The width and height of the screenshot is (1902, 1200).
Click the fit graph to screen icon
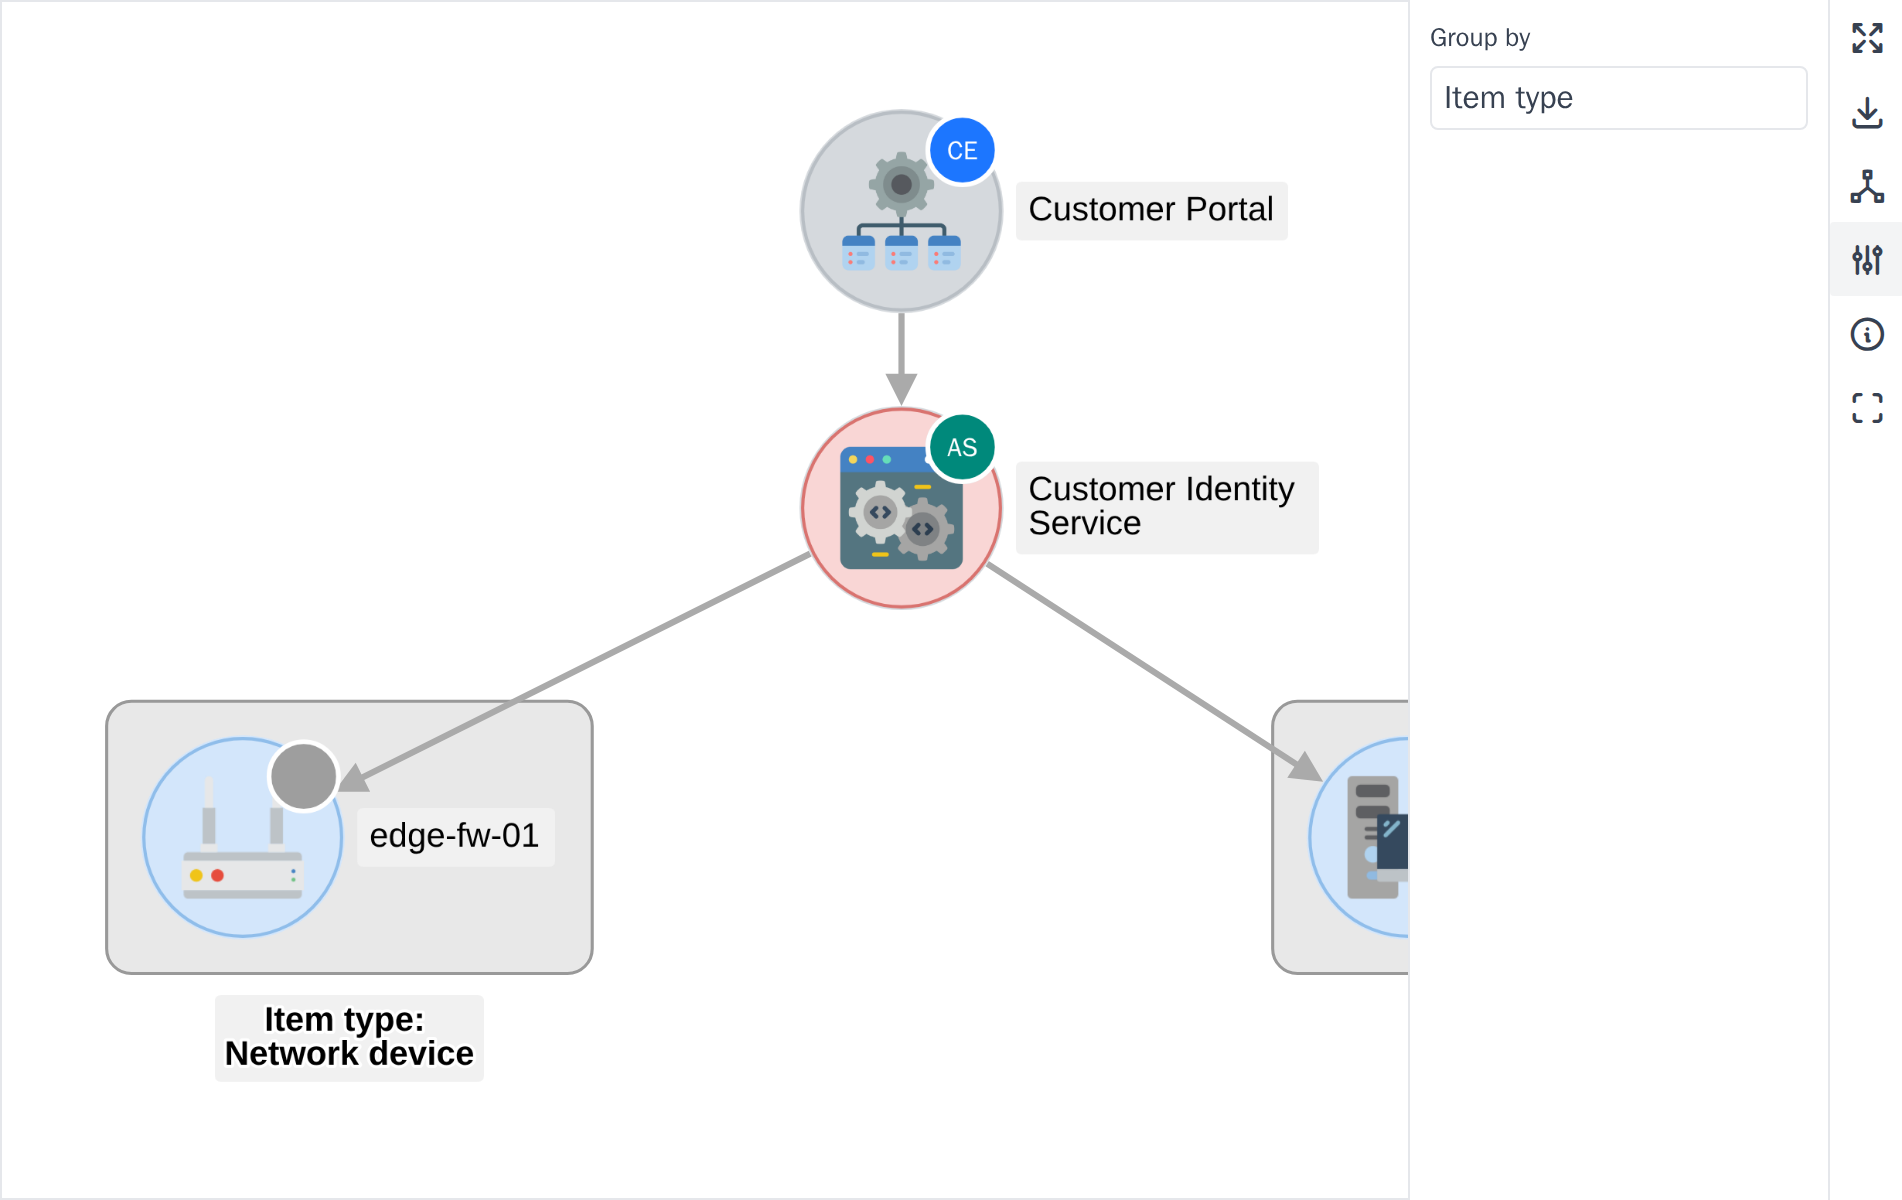tap(1867, 38)
